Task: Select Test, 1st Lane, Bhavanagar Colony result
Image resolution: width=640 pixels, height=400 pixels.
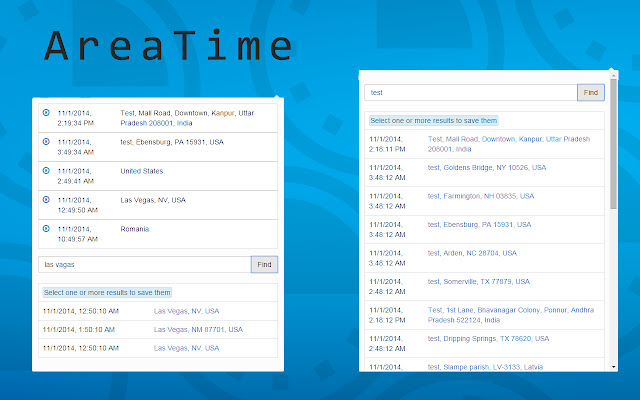Action: 511,315
